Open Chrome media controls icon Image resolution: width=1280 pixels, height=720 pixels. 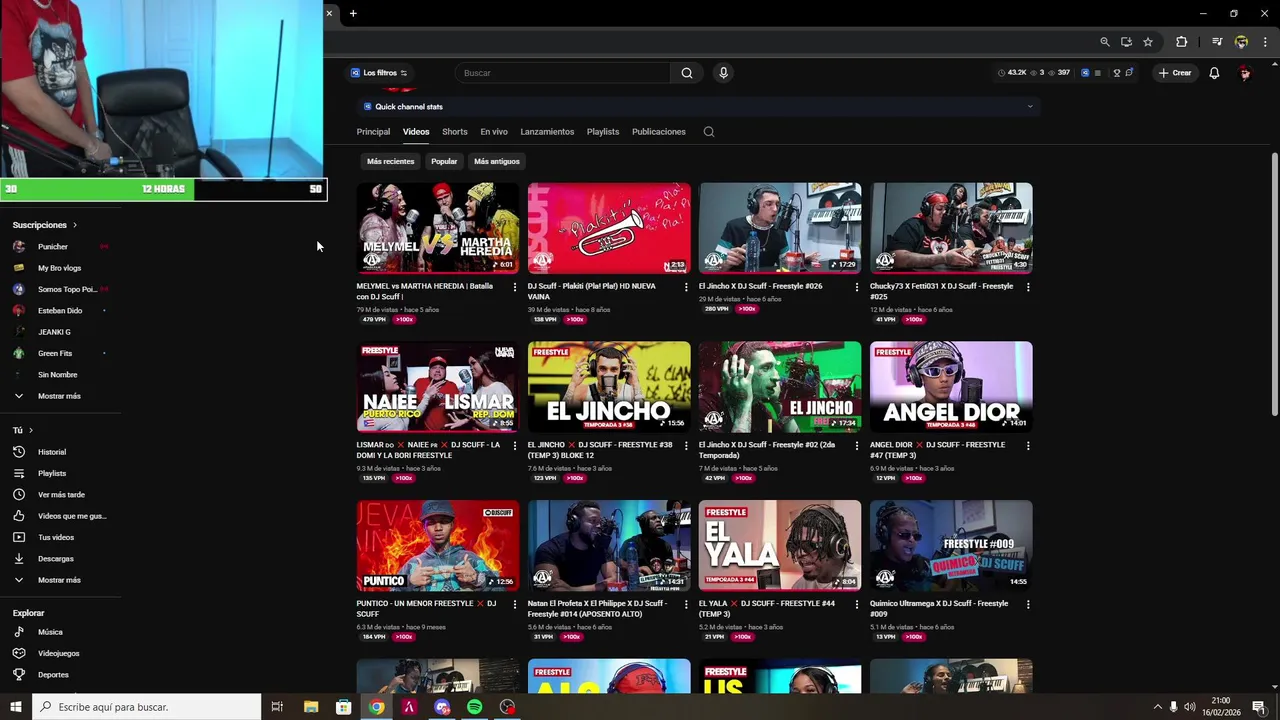(1216, 42)
